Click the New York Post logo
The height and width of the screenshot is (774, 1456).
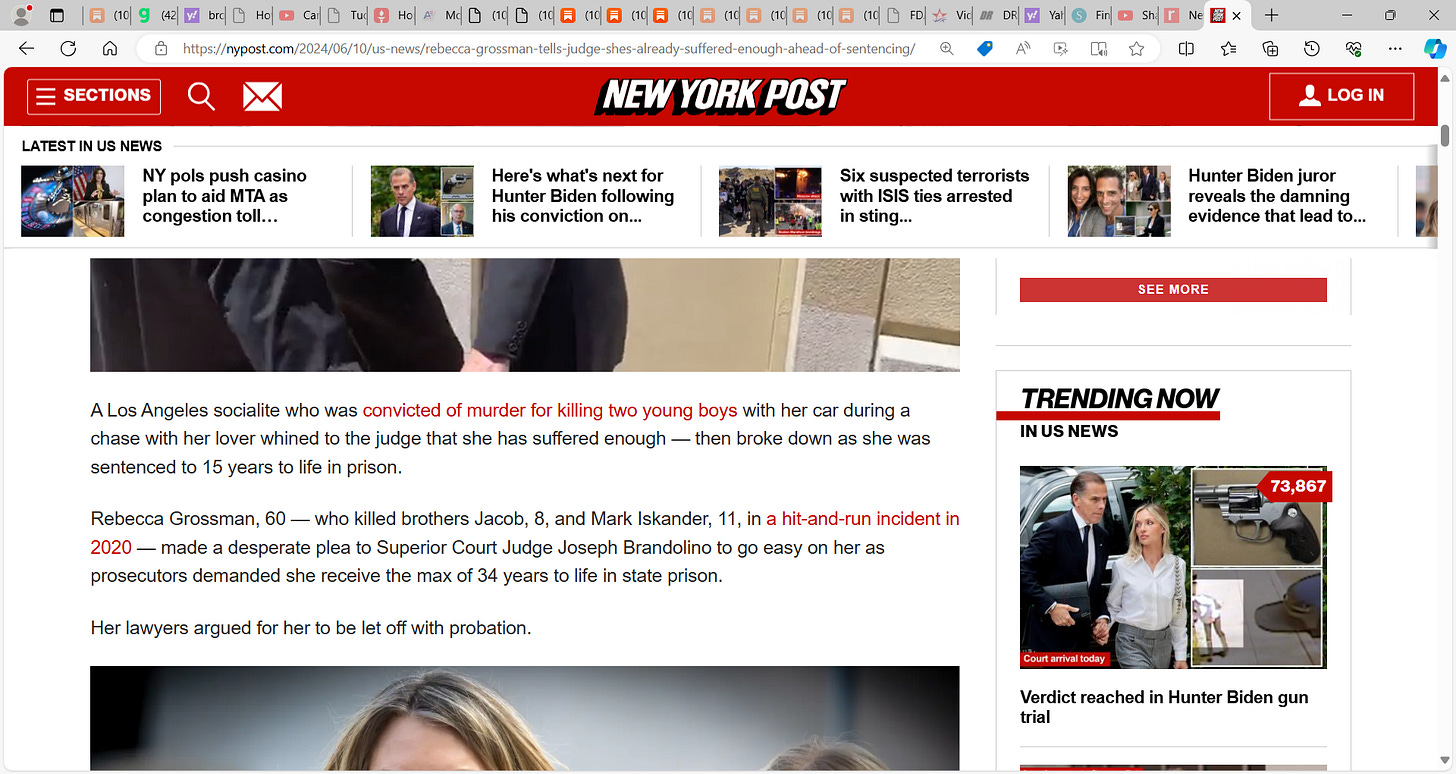[721, 96]
